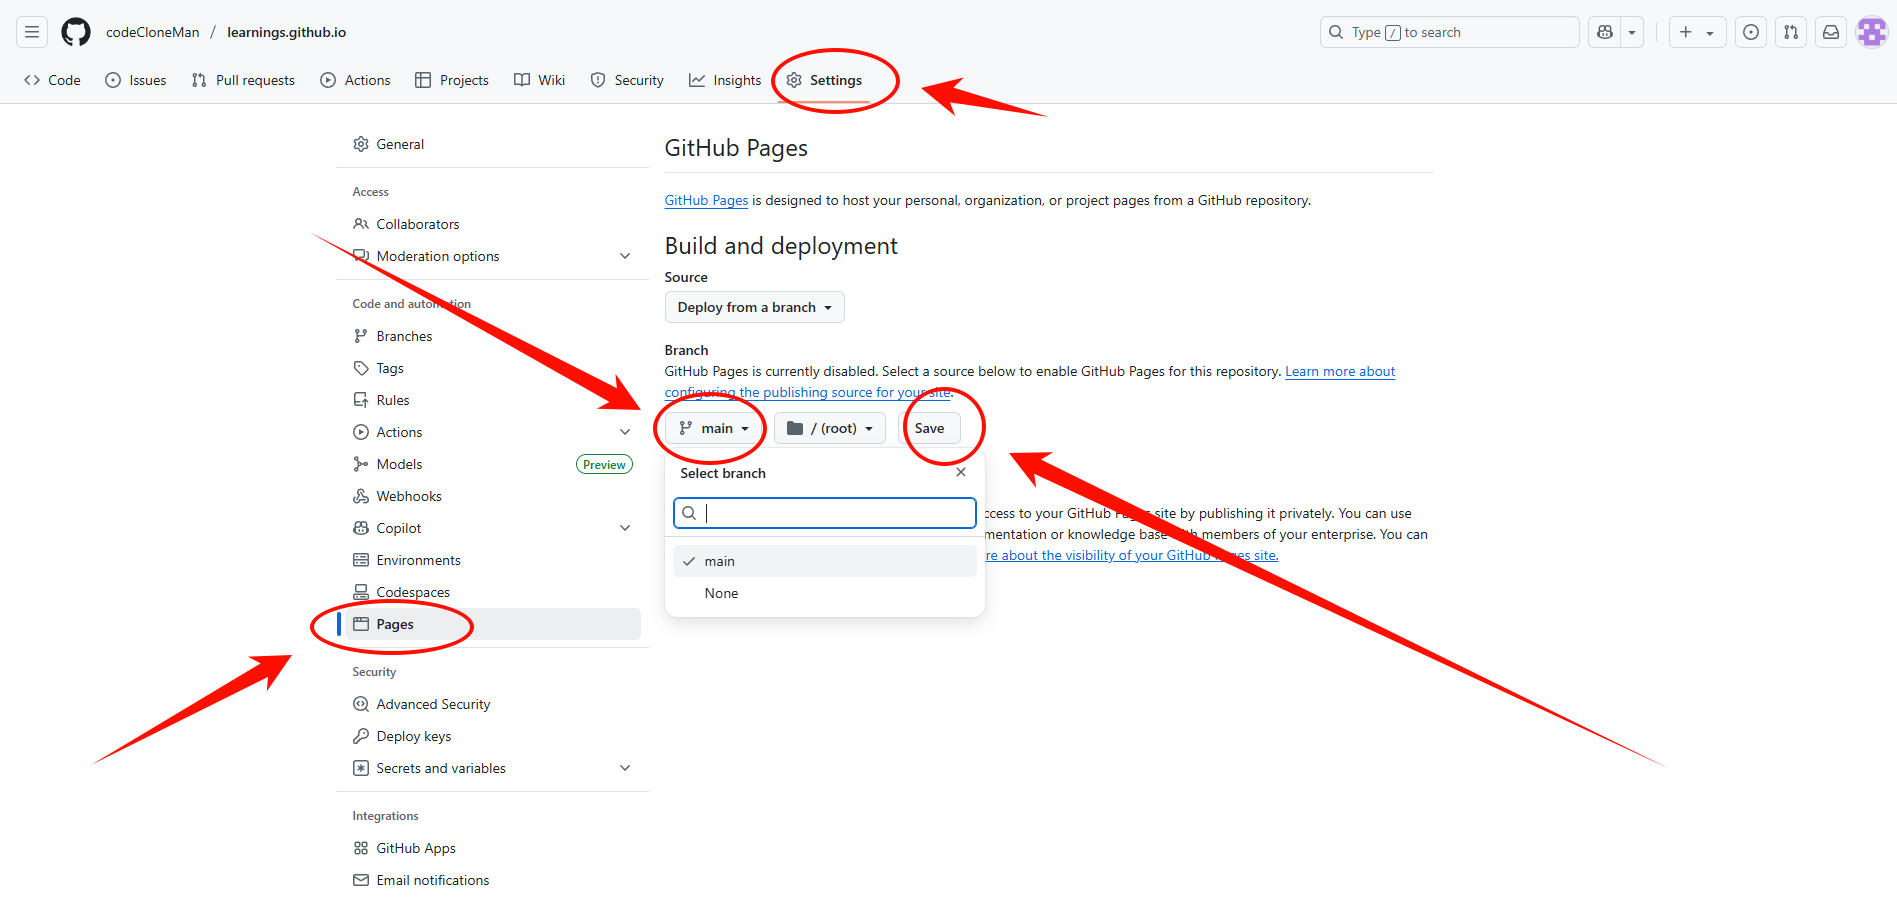Click the Wiki book icon
Screen dimensions: 1897x911
pyautogui.click(x=522, y=80)
